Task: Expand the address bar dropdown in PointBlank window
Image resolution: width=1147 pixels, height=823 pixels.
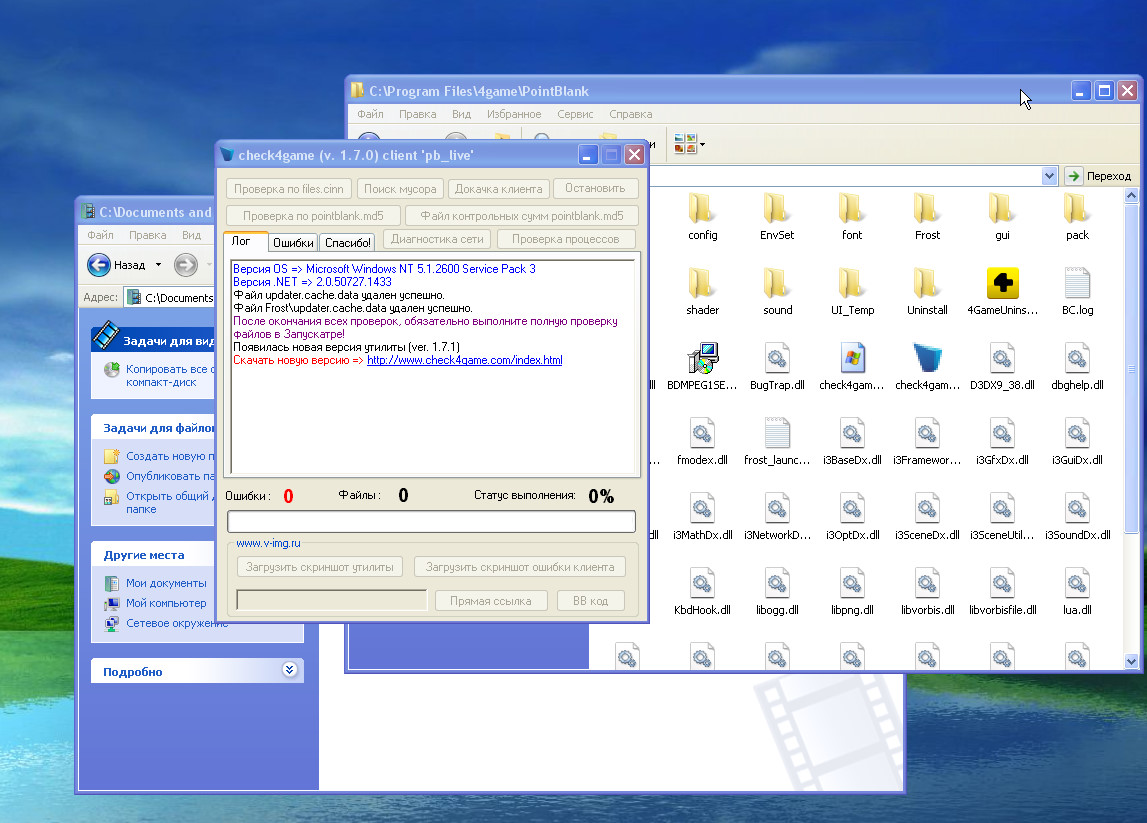Action: click(x=1049, y=176)
